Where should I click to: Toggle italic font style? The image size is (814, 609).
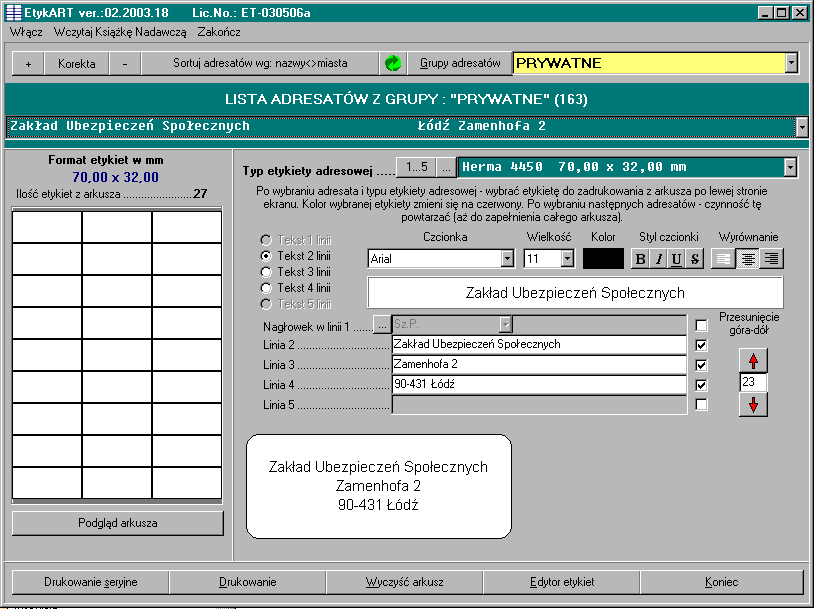658,259
